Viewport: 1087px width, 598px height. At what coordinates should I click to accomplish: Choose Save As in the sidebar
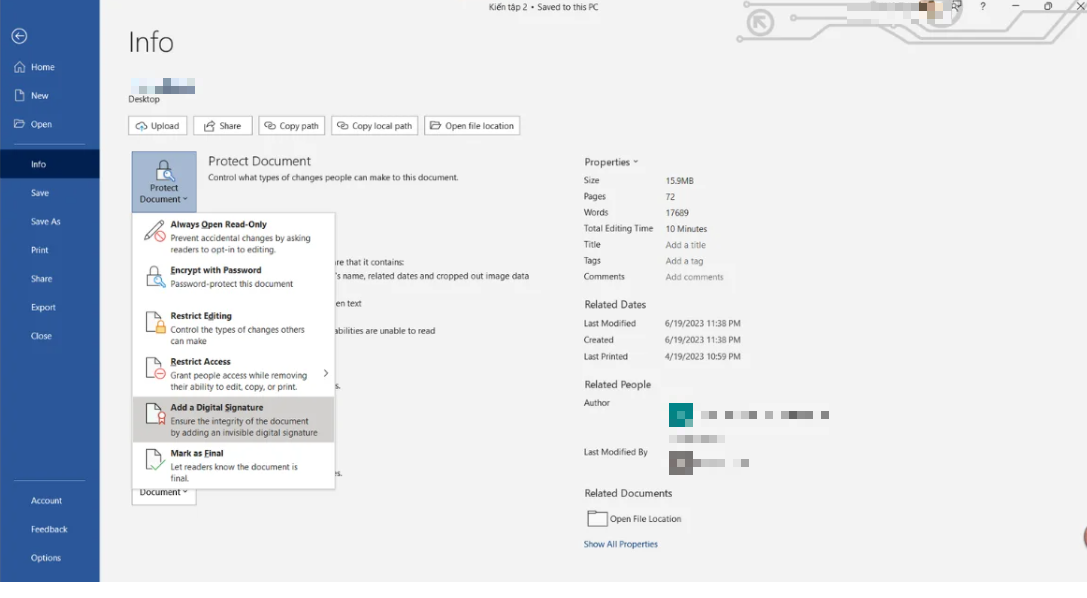pos(49,221)
